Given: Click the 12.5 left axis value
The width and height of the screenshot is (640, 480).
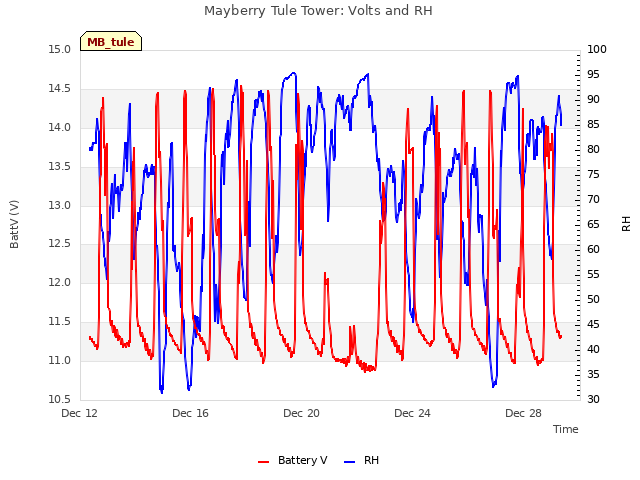Looking at the screenshot, I should point(59,244).
